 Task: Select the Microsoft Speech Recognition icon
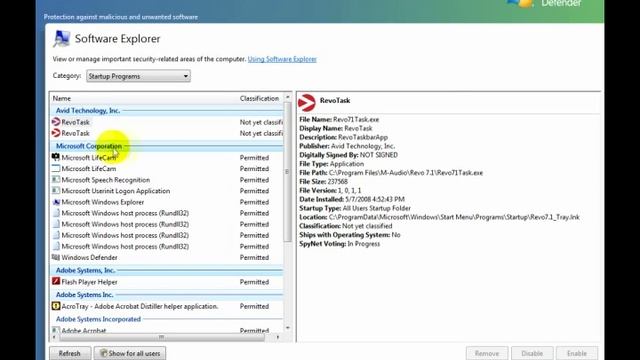point(56,180)
